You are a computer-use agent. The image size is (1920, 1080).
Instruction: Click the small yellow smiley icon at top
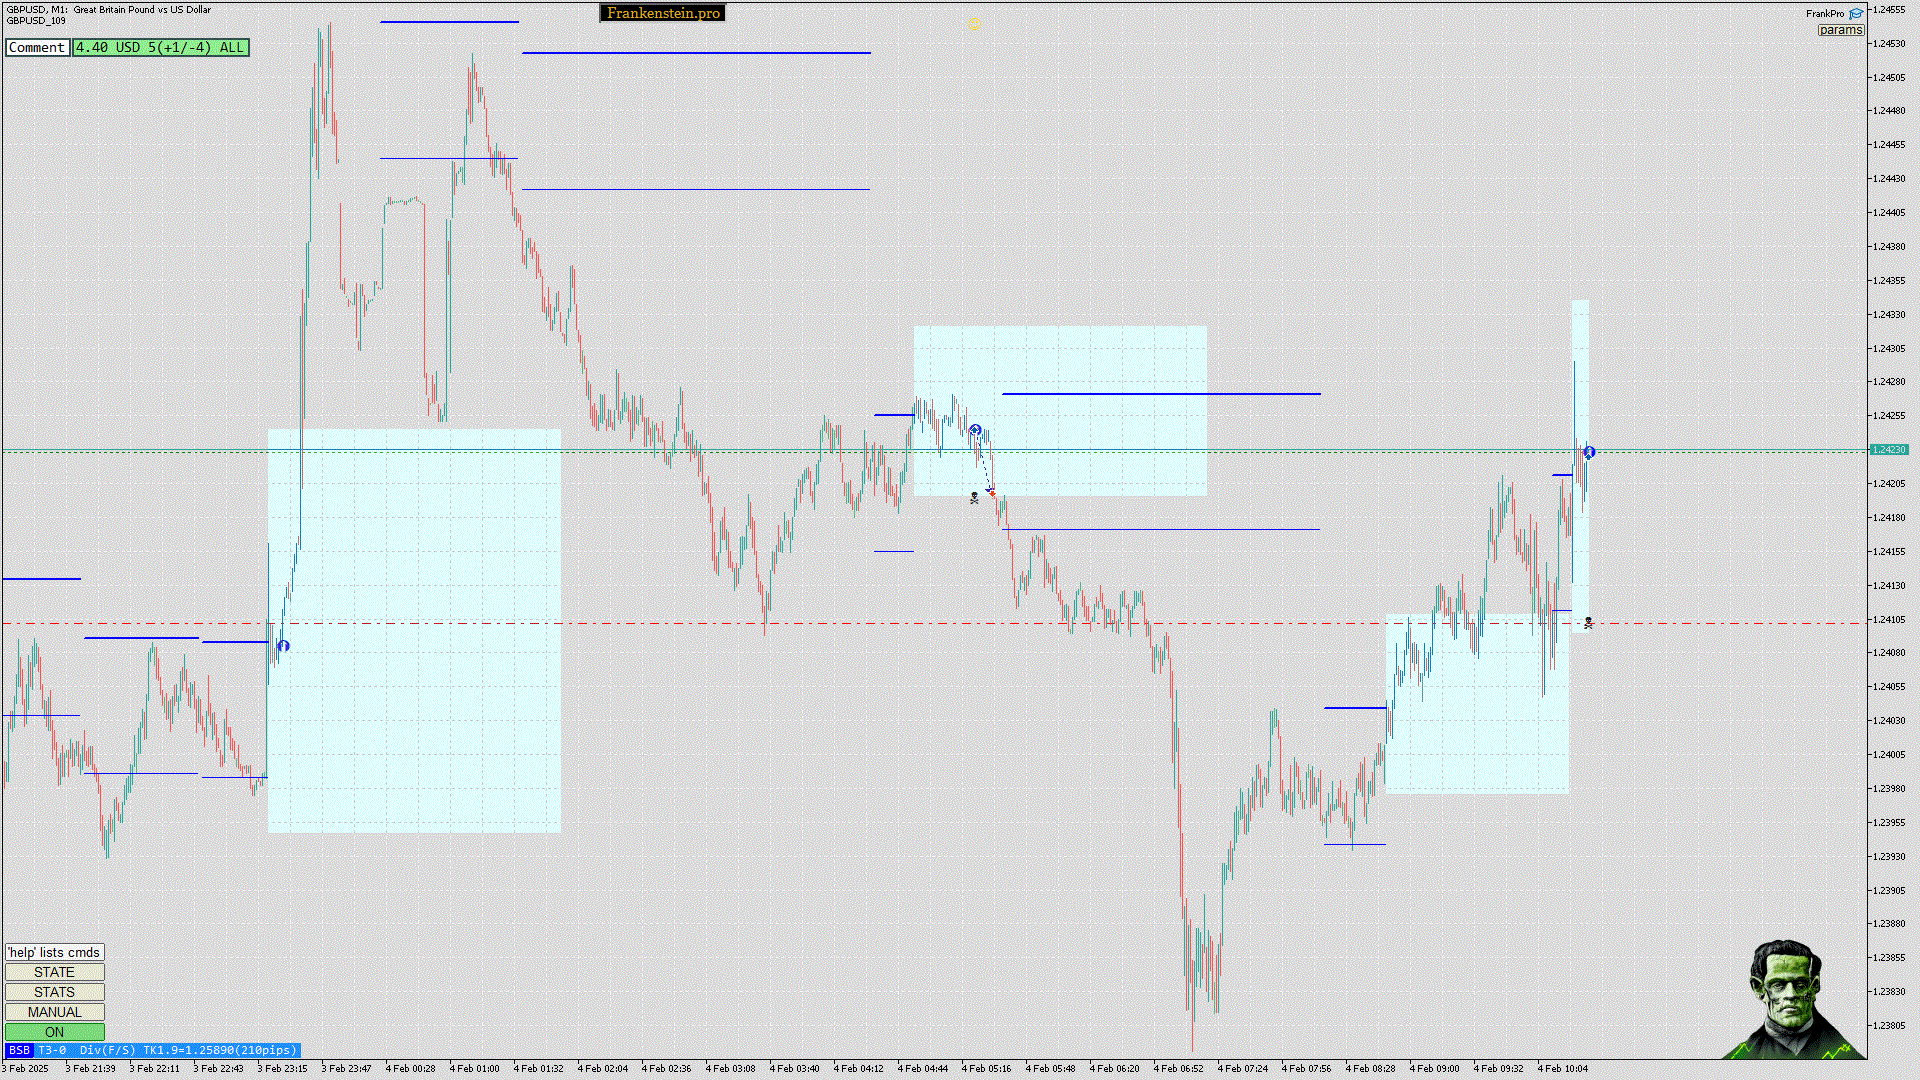click(x=975, y=23)
